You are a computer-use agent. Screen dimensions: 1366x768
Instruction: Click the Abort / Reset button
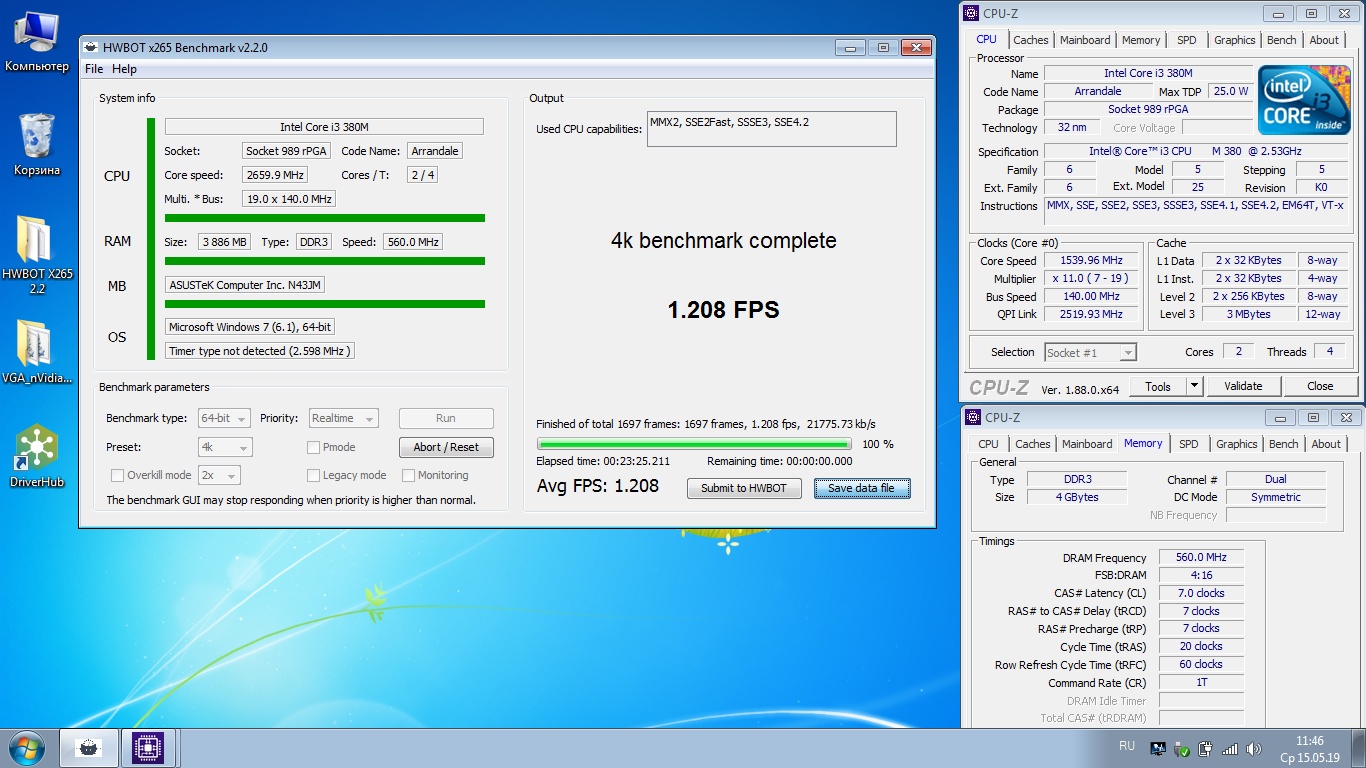click(x=446, y=447)
